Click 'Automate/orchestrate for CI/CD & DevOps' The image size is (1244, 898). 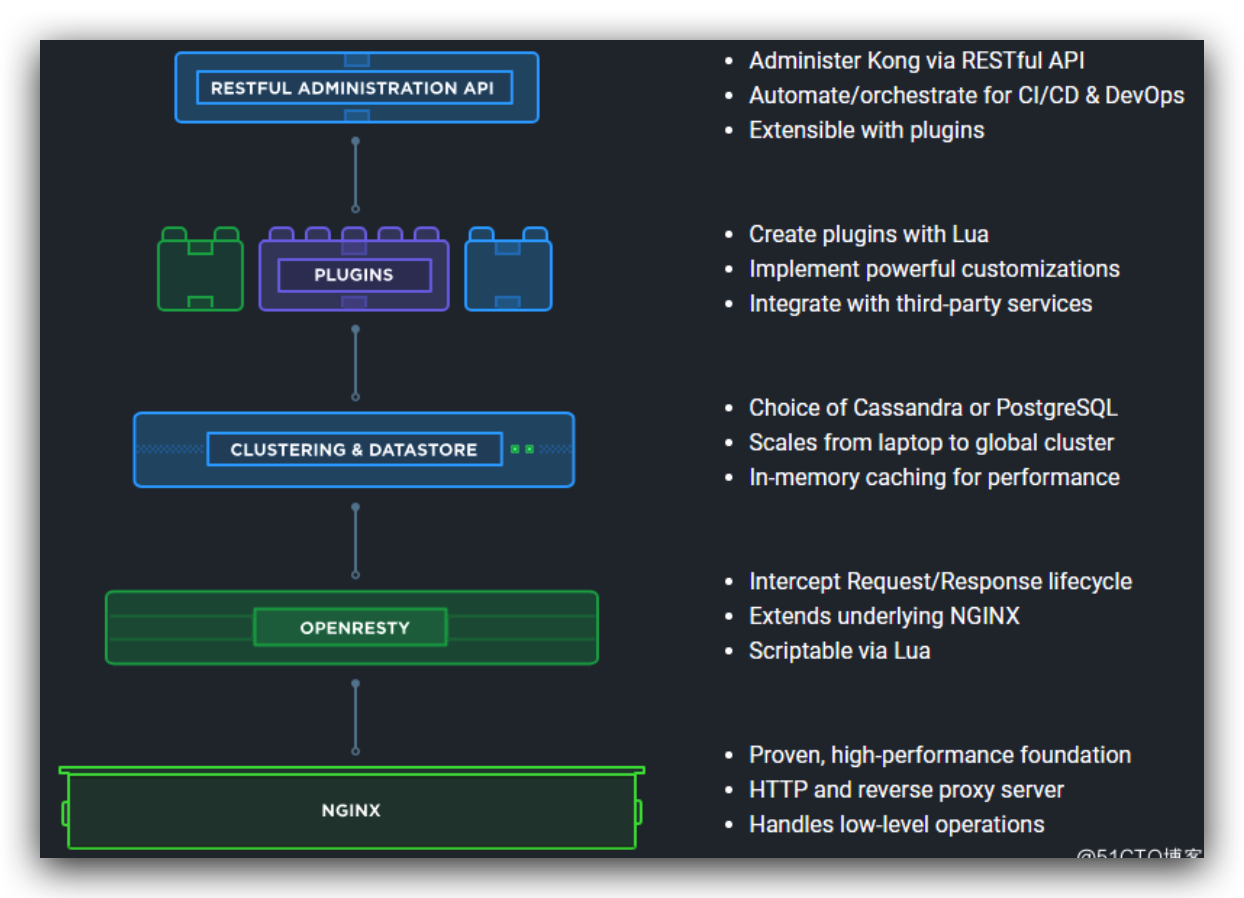coord(966,96)
